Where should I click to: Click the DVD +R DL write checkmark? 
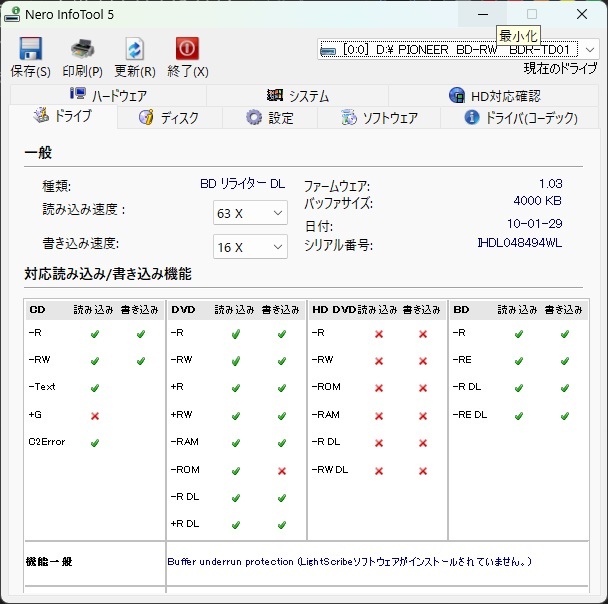click(282, 525)
